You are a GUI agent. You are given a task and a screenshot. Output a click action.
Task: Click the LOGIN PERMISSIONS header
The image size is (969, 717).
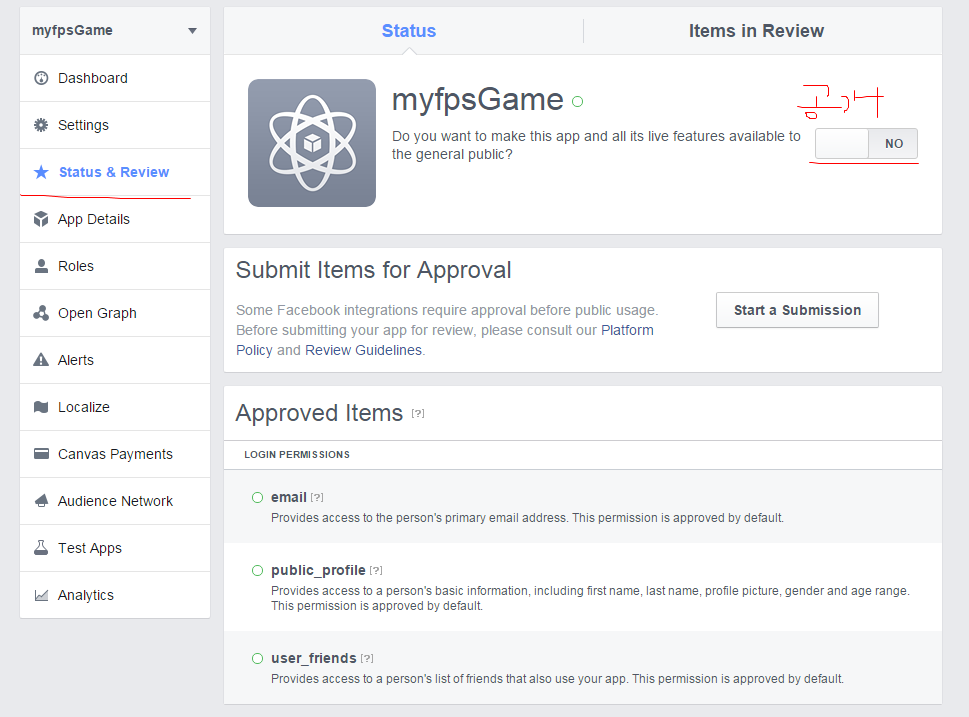297,454
